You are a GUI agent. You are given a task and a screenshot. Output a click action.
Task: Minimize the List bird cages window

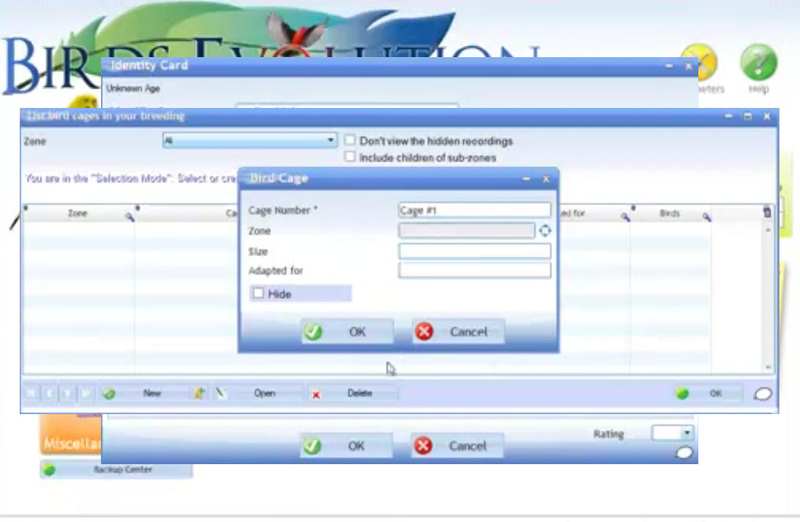point(729,116)
